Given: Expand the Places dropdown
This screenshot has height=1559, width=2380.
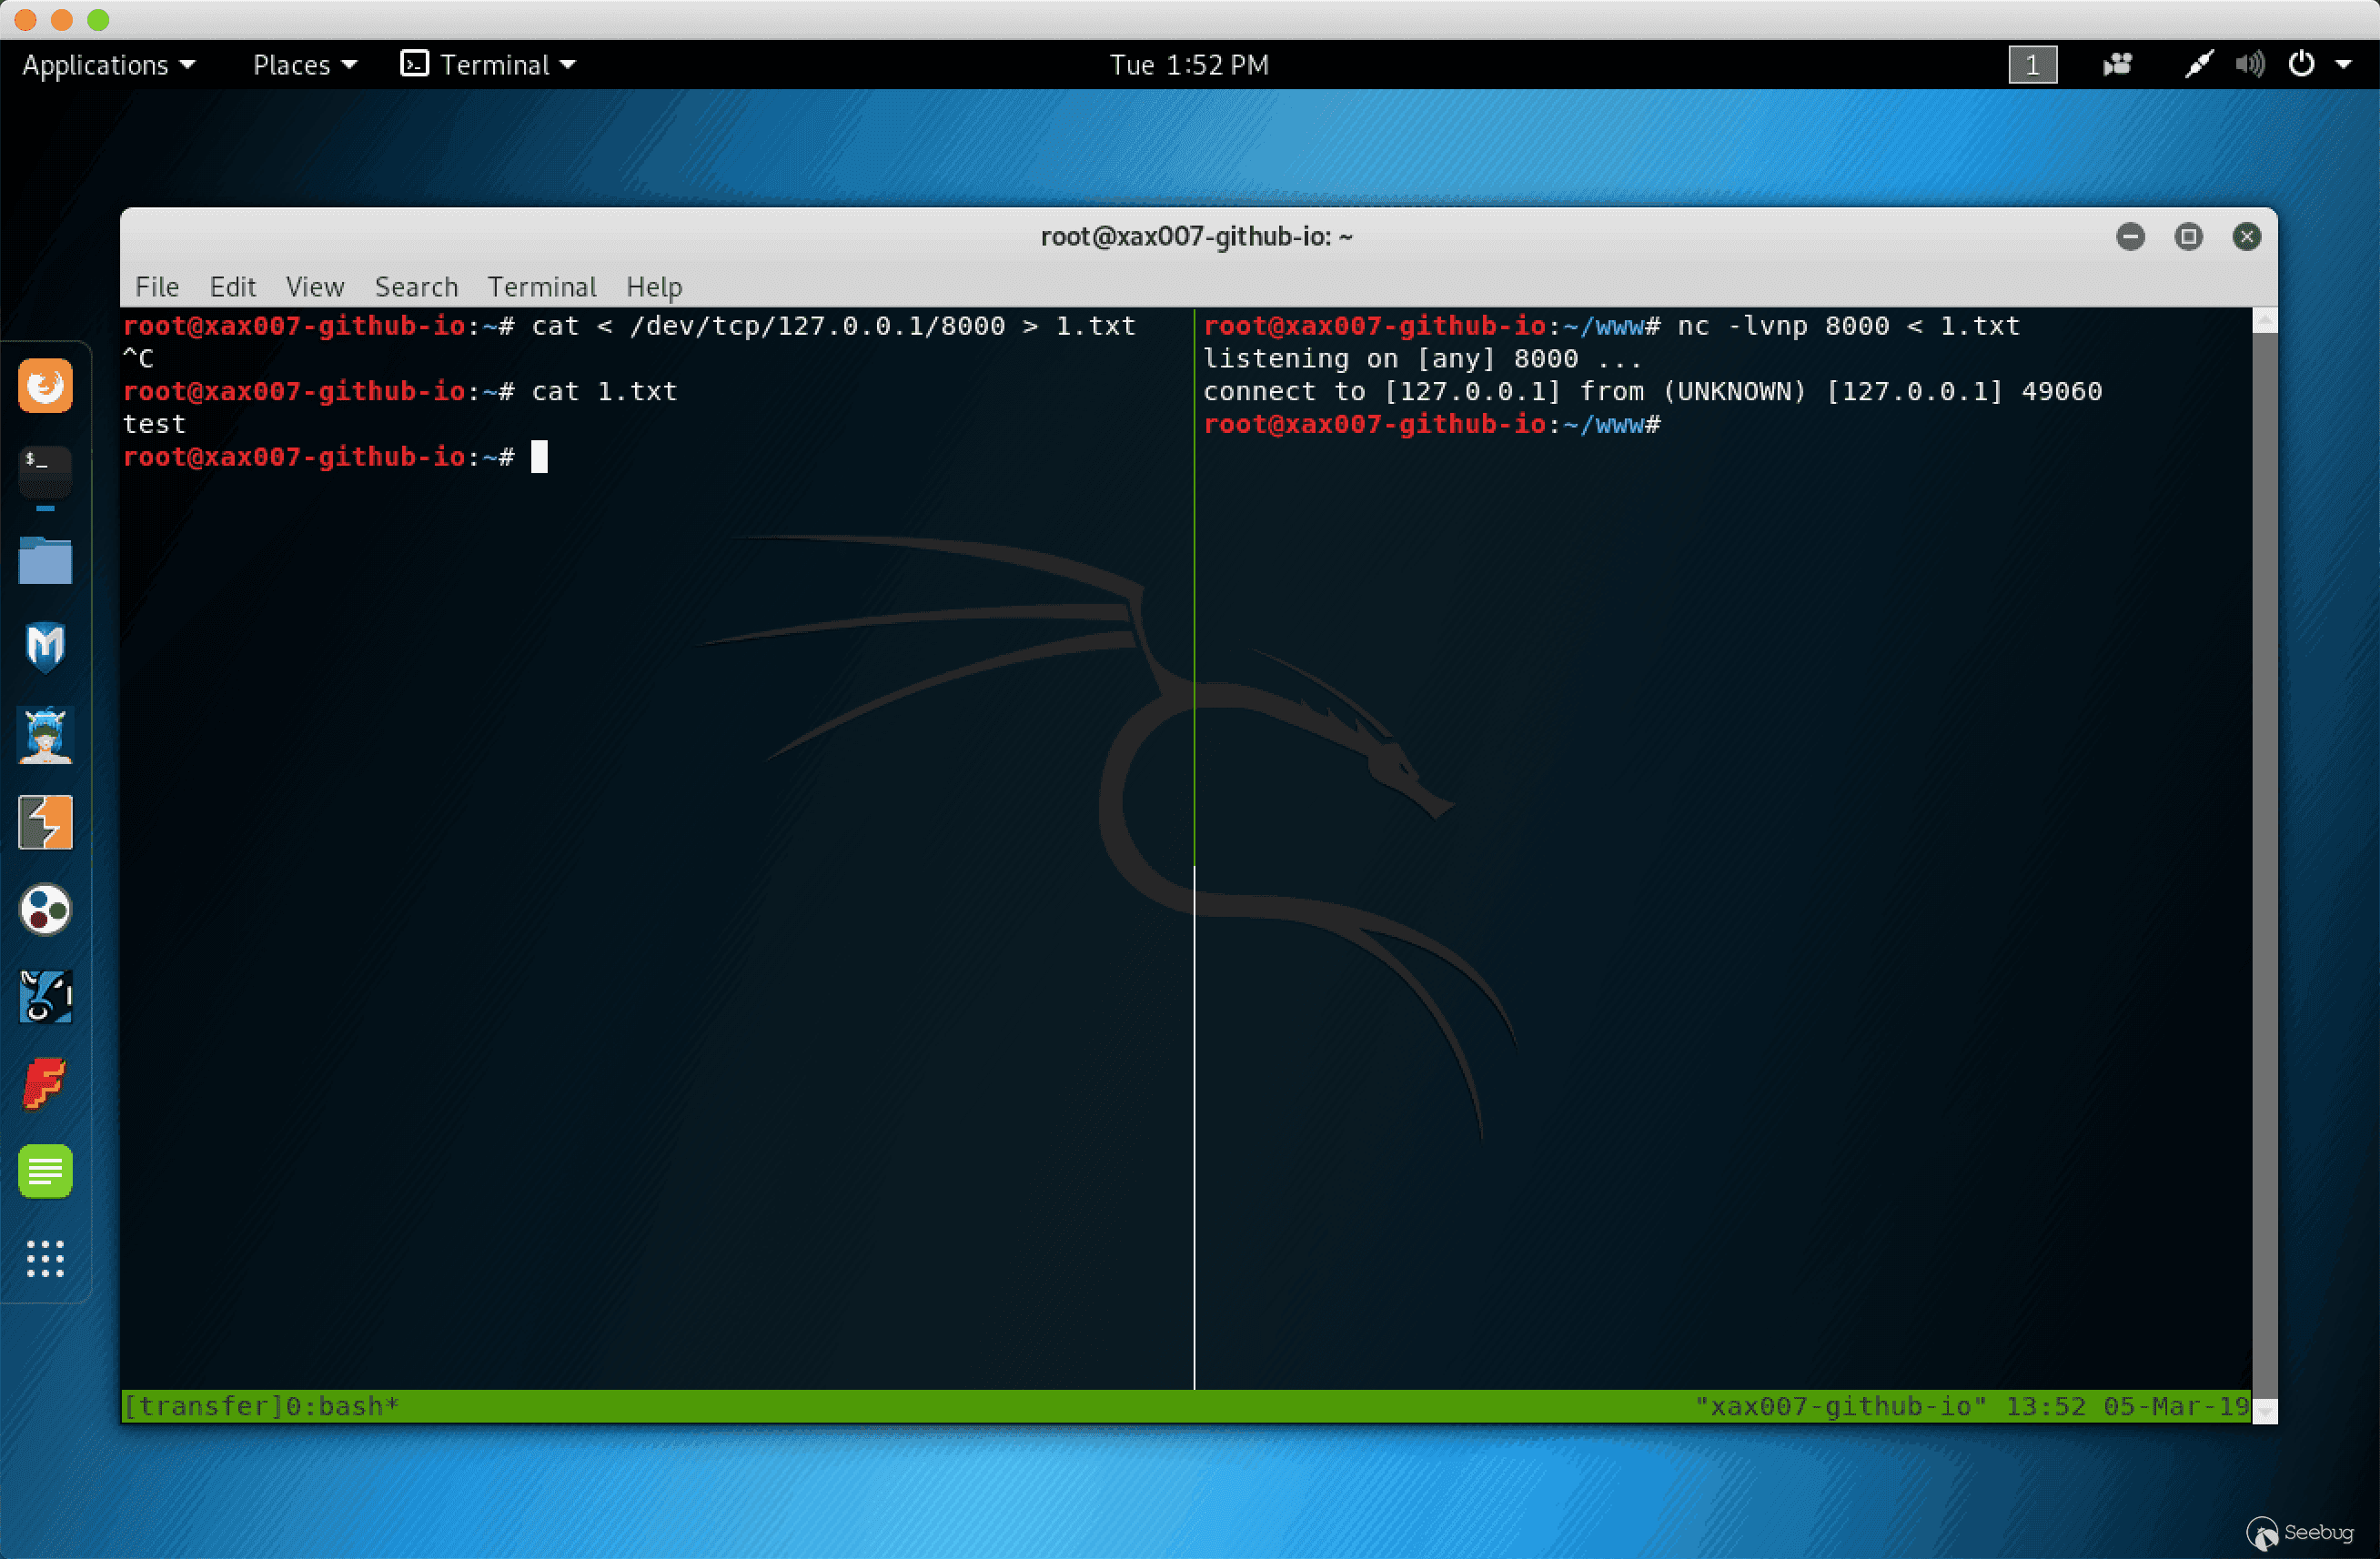Looking at the screenshot, I should 304,65.
